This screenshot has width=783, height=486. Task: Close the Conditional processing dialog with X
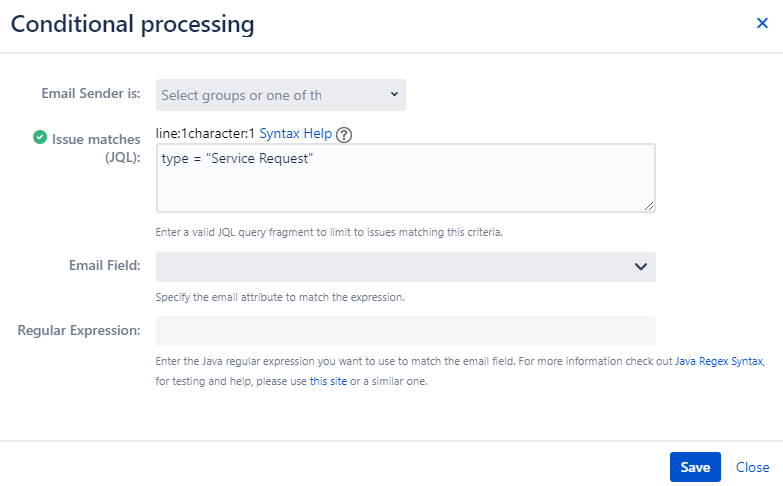[762, 23]
